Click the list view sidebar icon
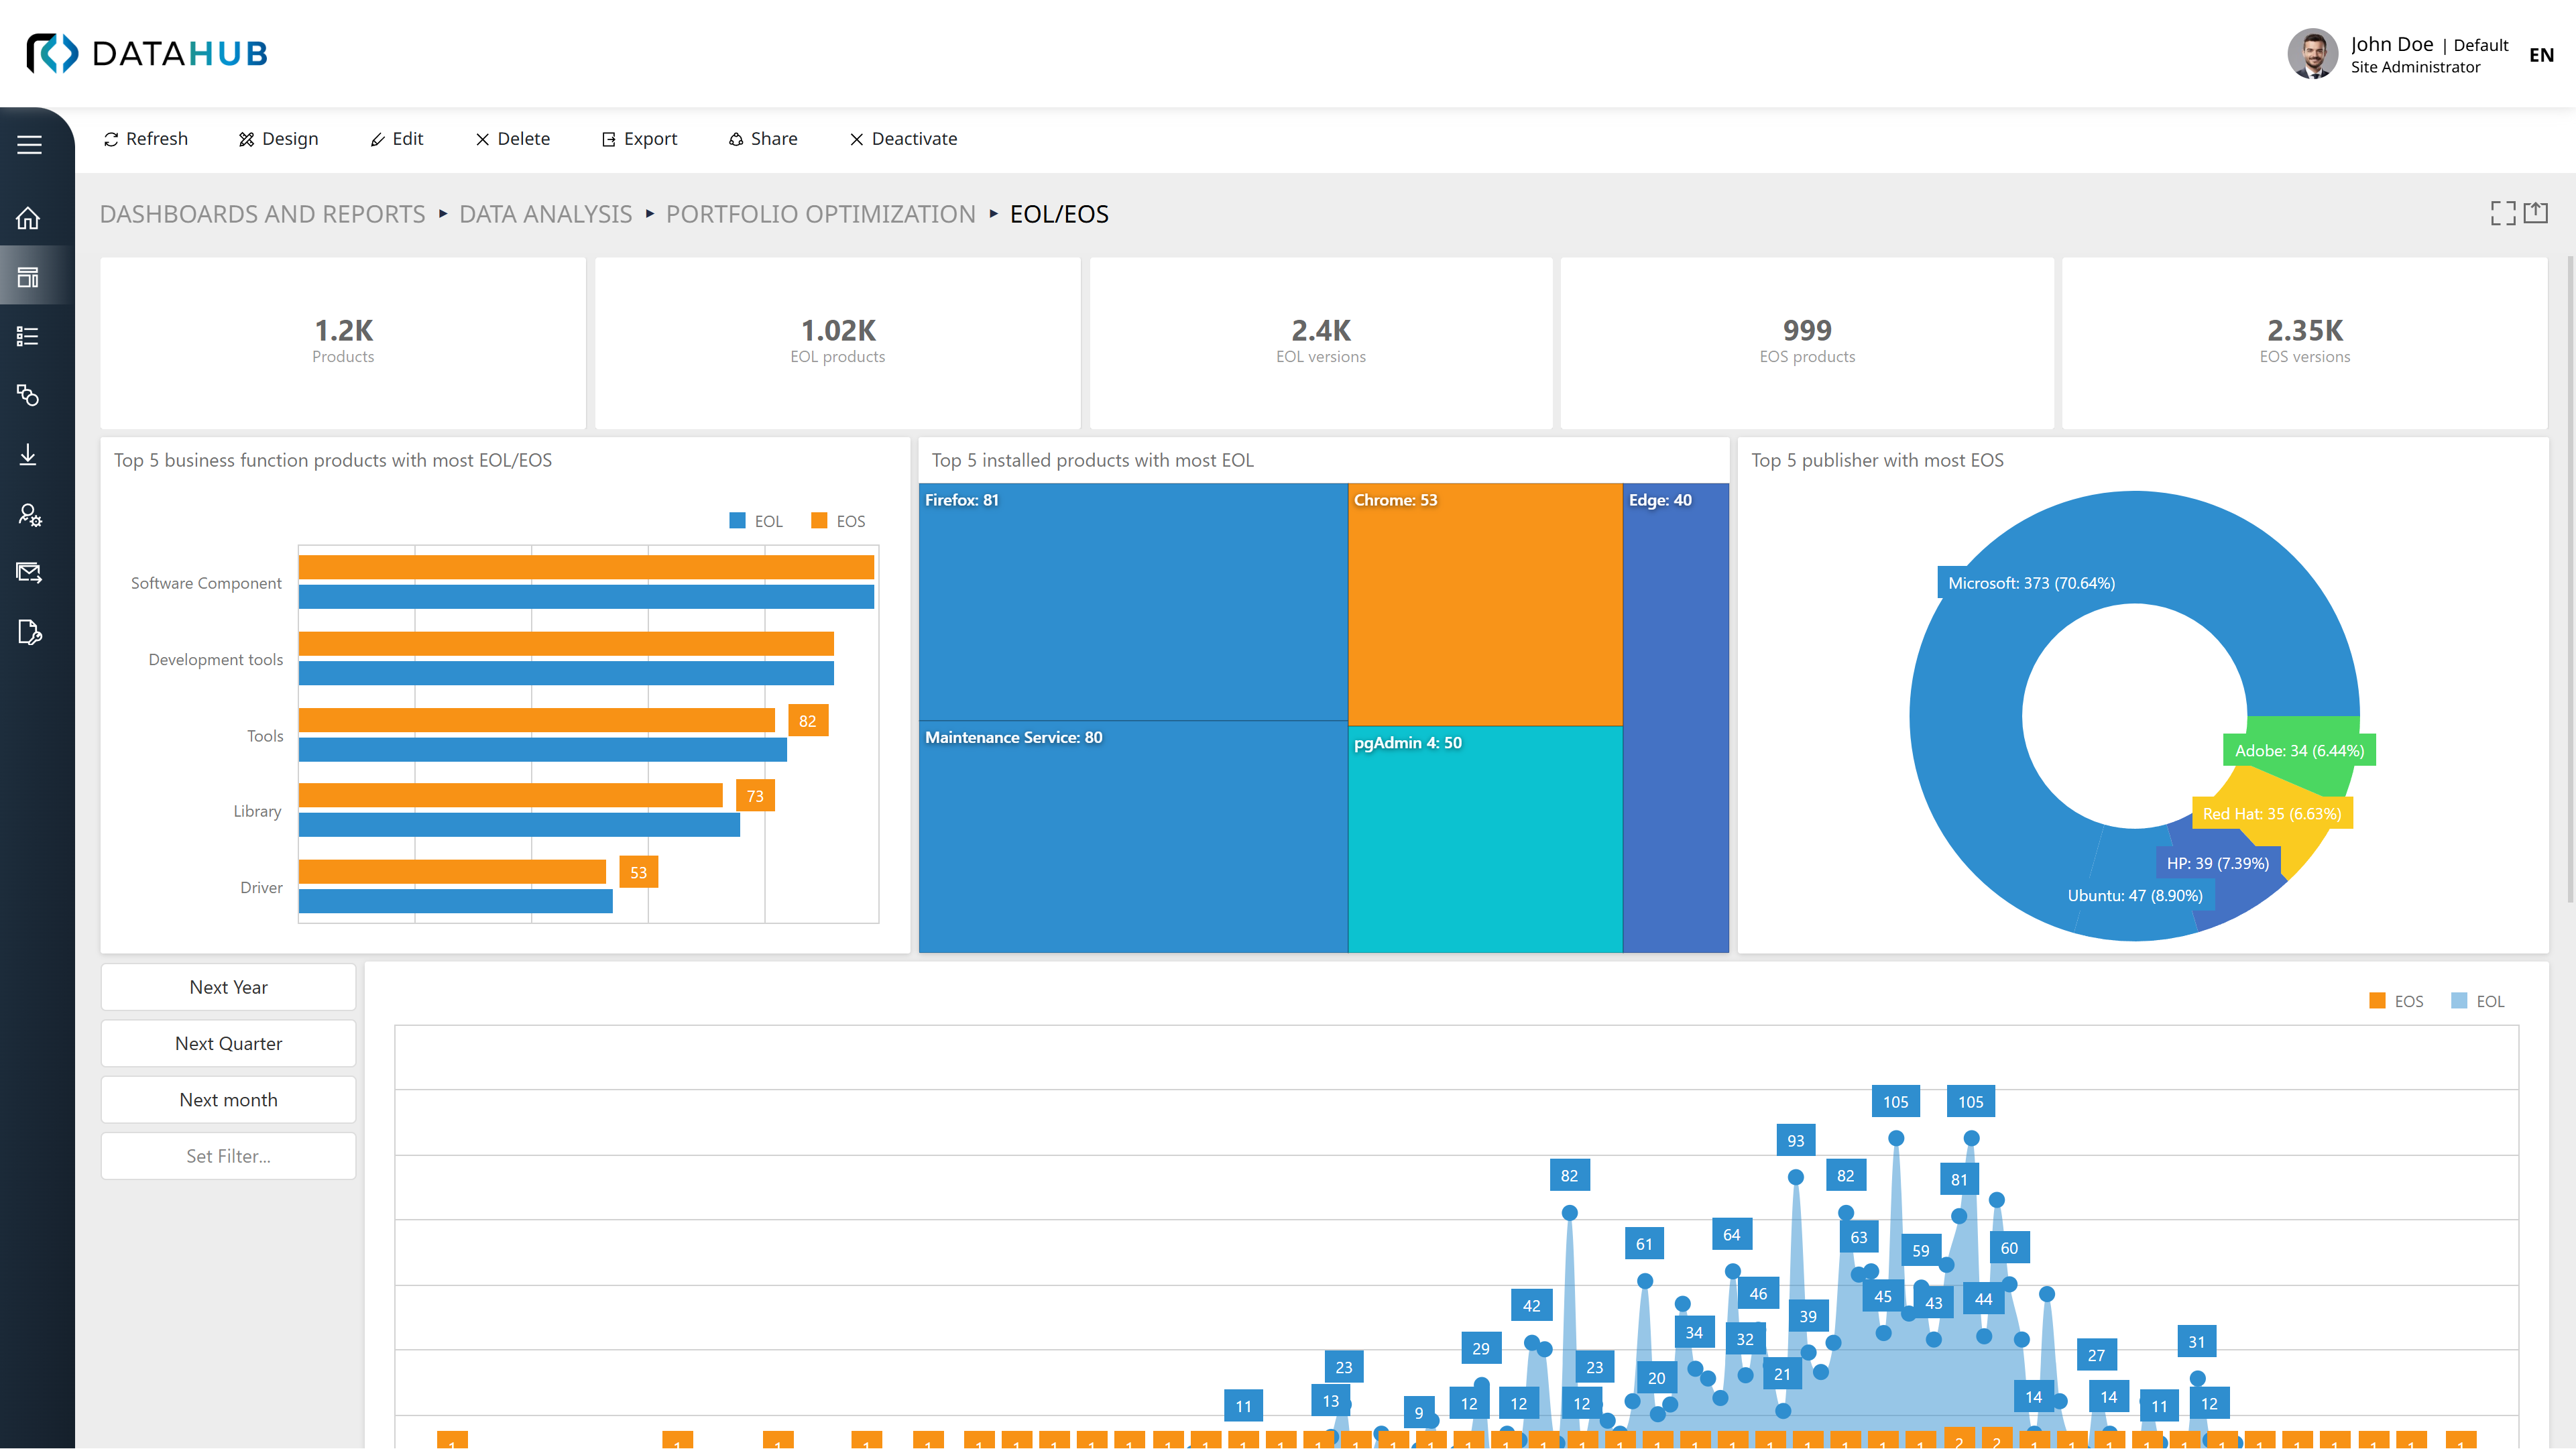The image size is (2576, 1449). [x=29, y=336]
